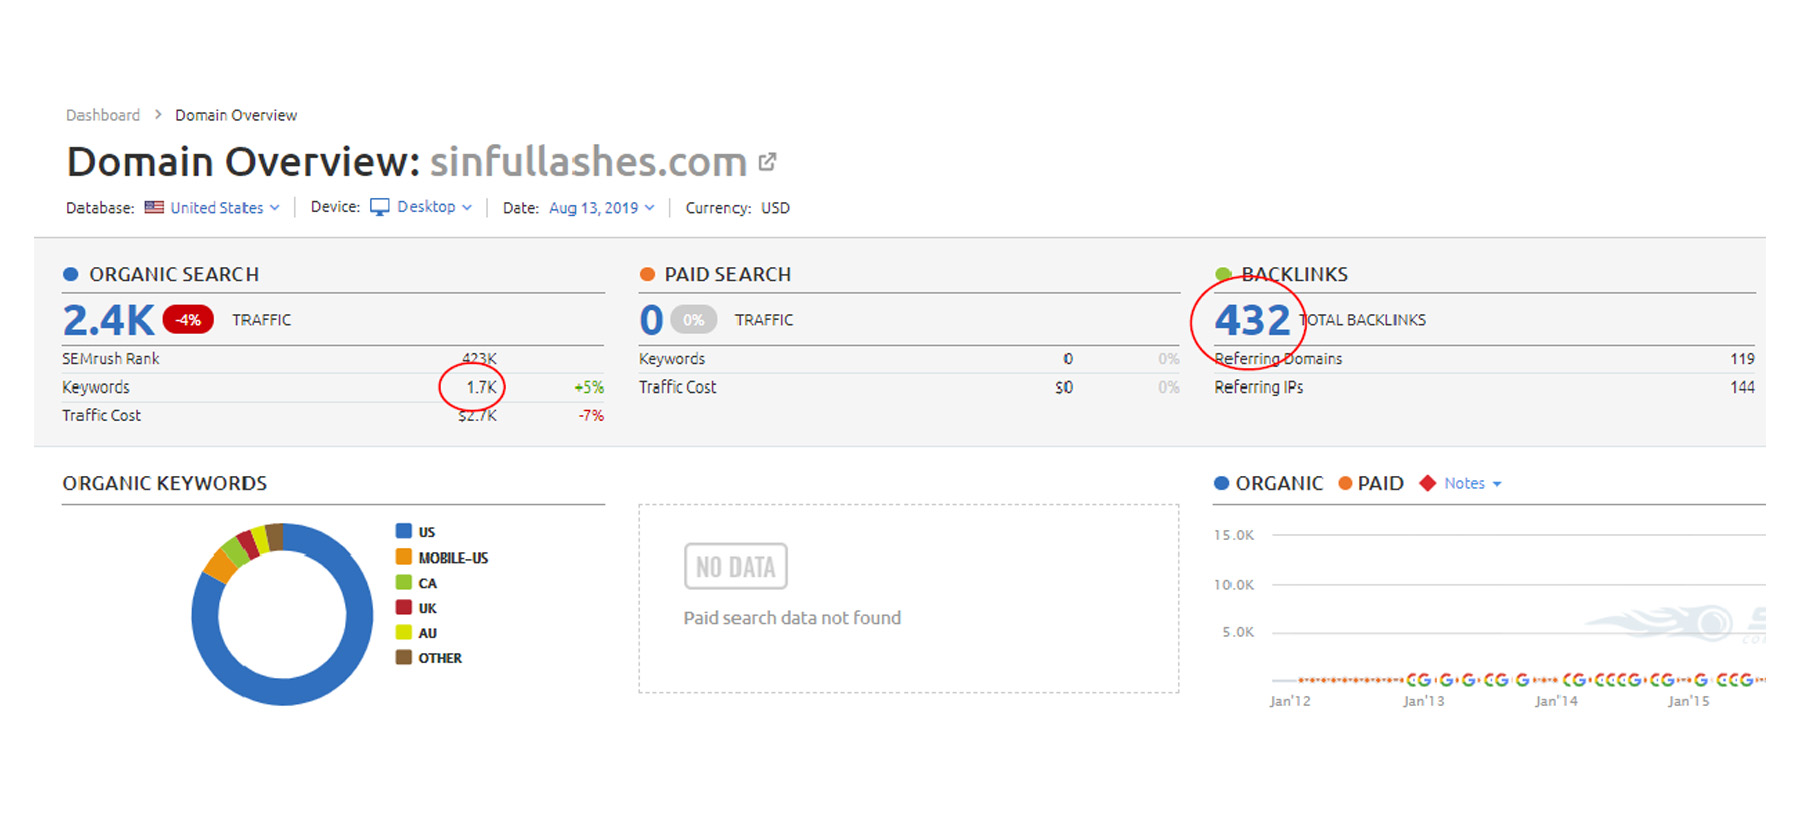Open the 432 total backlinks link
This screenshot has width=1800, height=832.
coord(1252,320)
